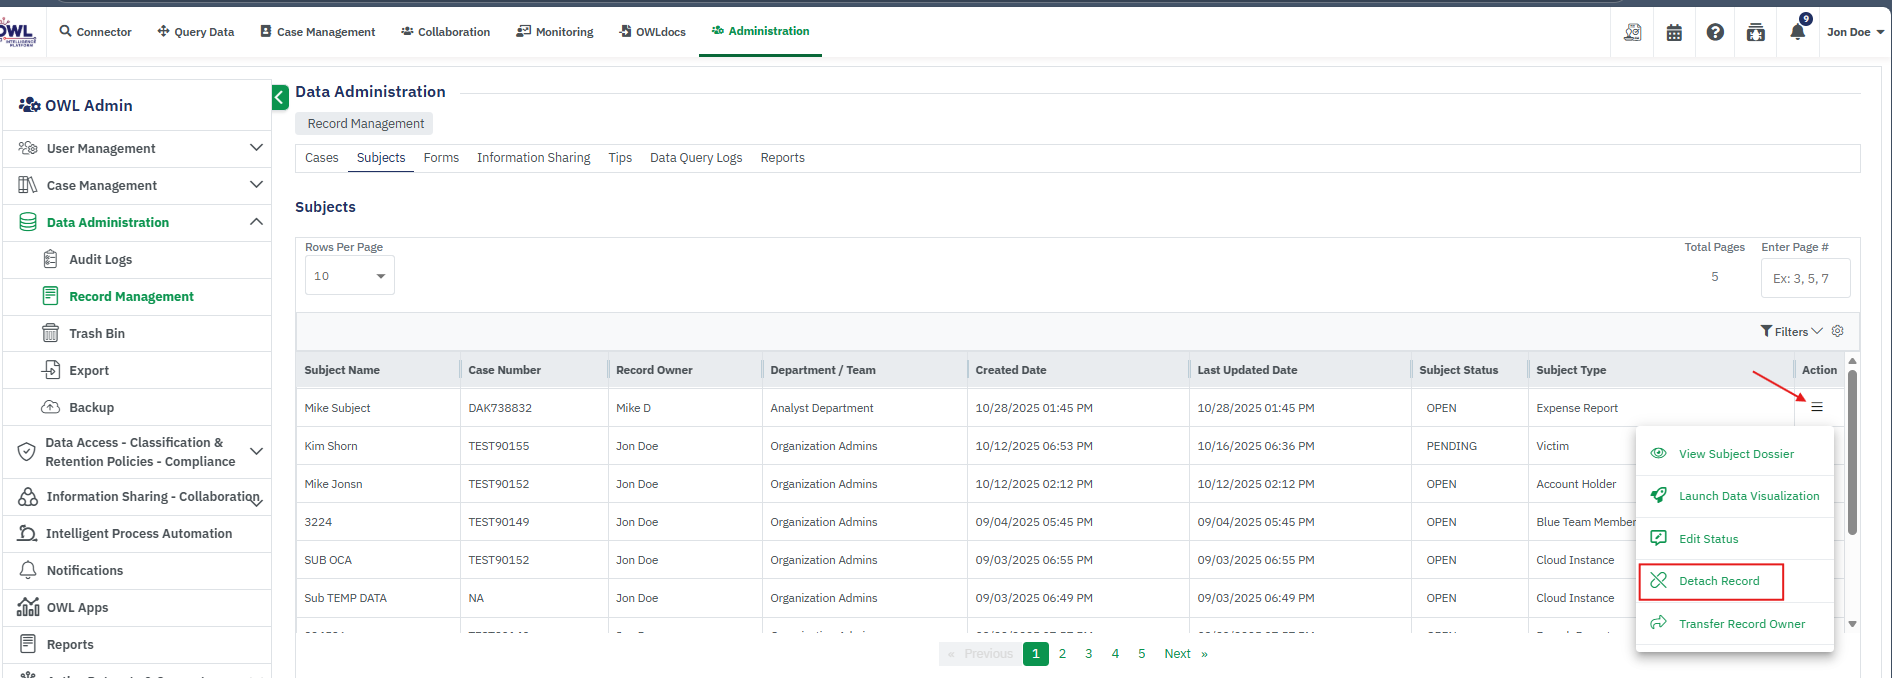Collapse sidebar with green arrow button

pos(280,97)
